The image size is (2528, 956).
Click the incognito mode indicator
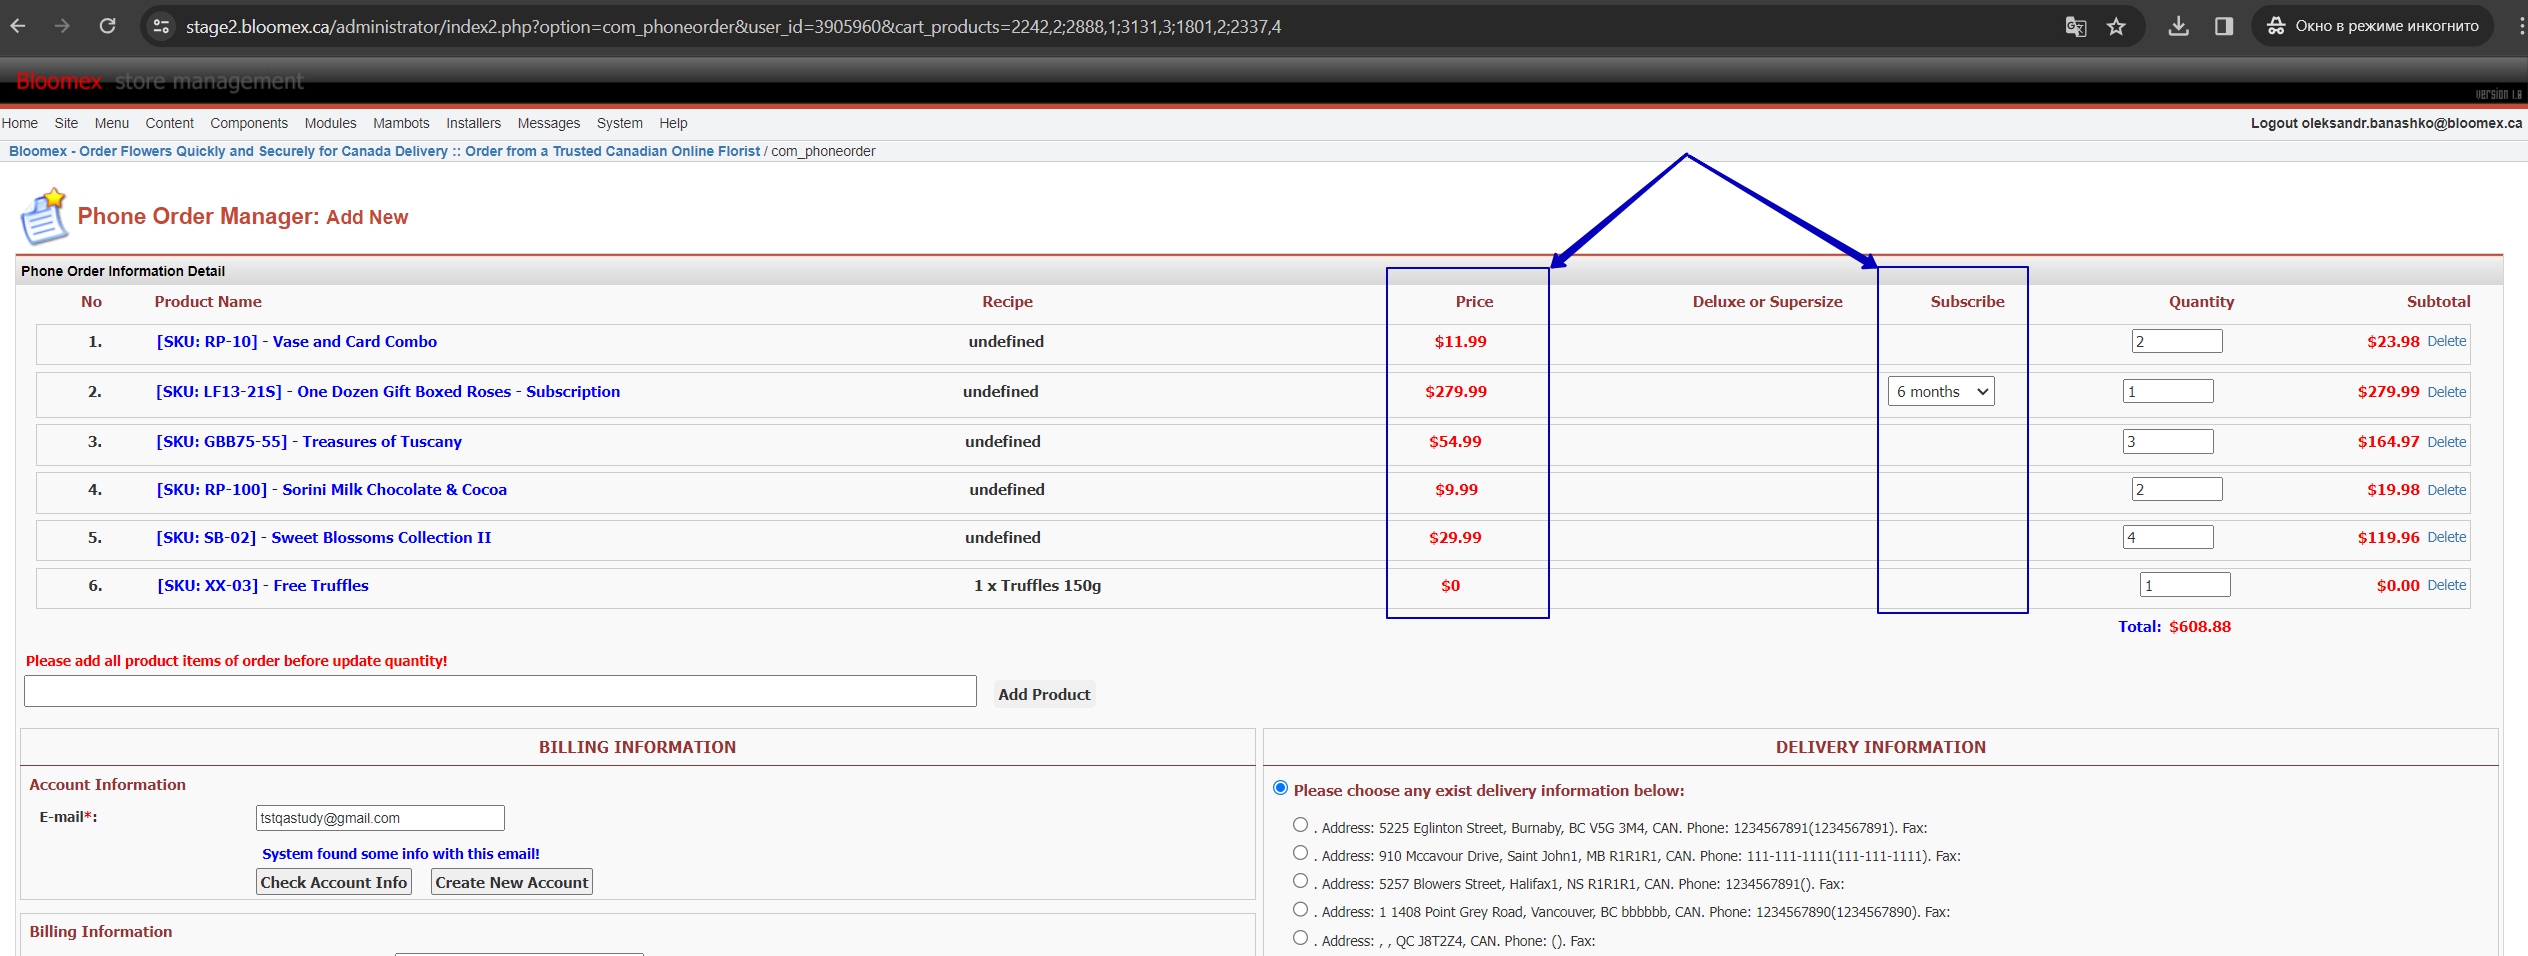(x=2372, y=26)
